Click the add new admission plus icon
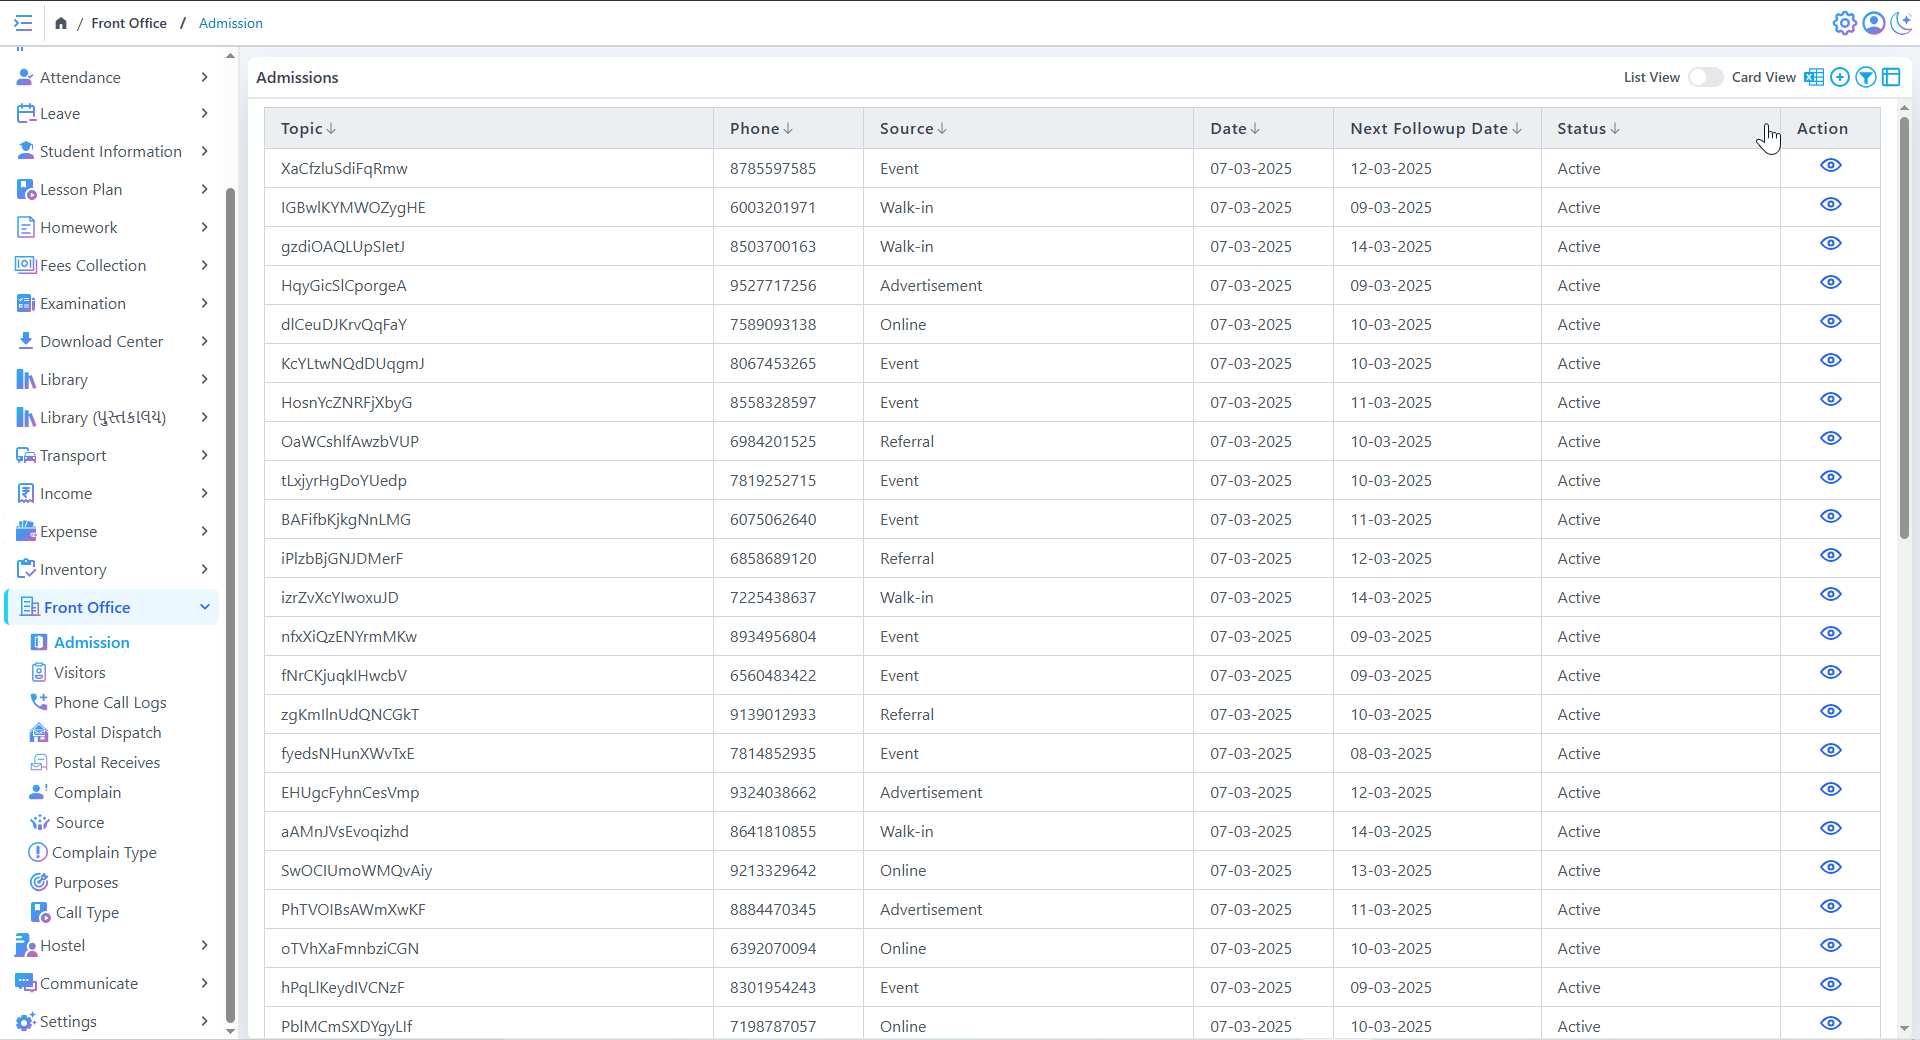Image resolution: width=1920 pixels, height=1040 pixels. coord(1840,77)
